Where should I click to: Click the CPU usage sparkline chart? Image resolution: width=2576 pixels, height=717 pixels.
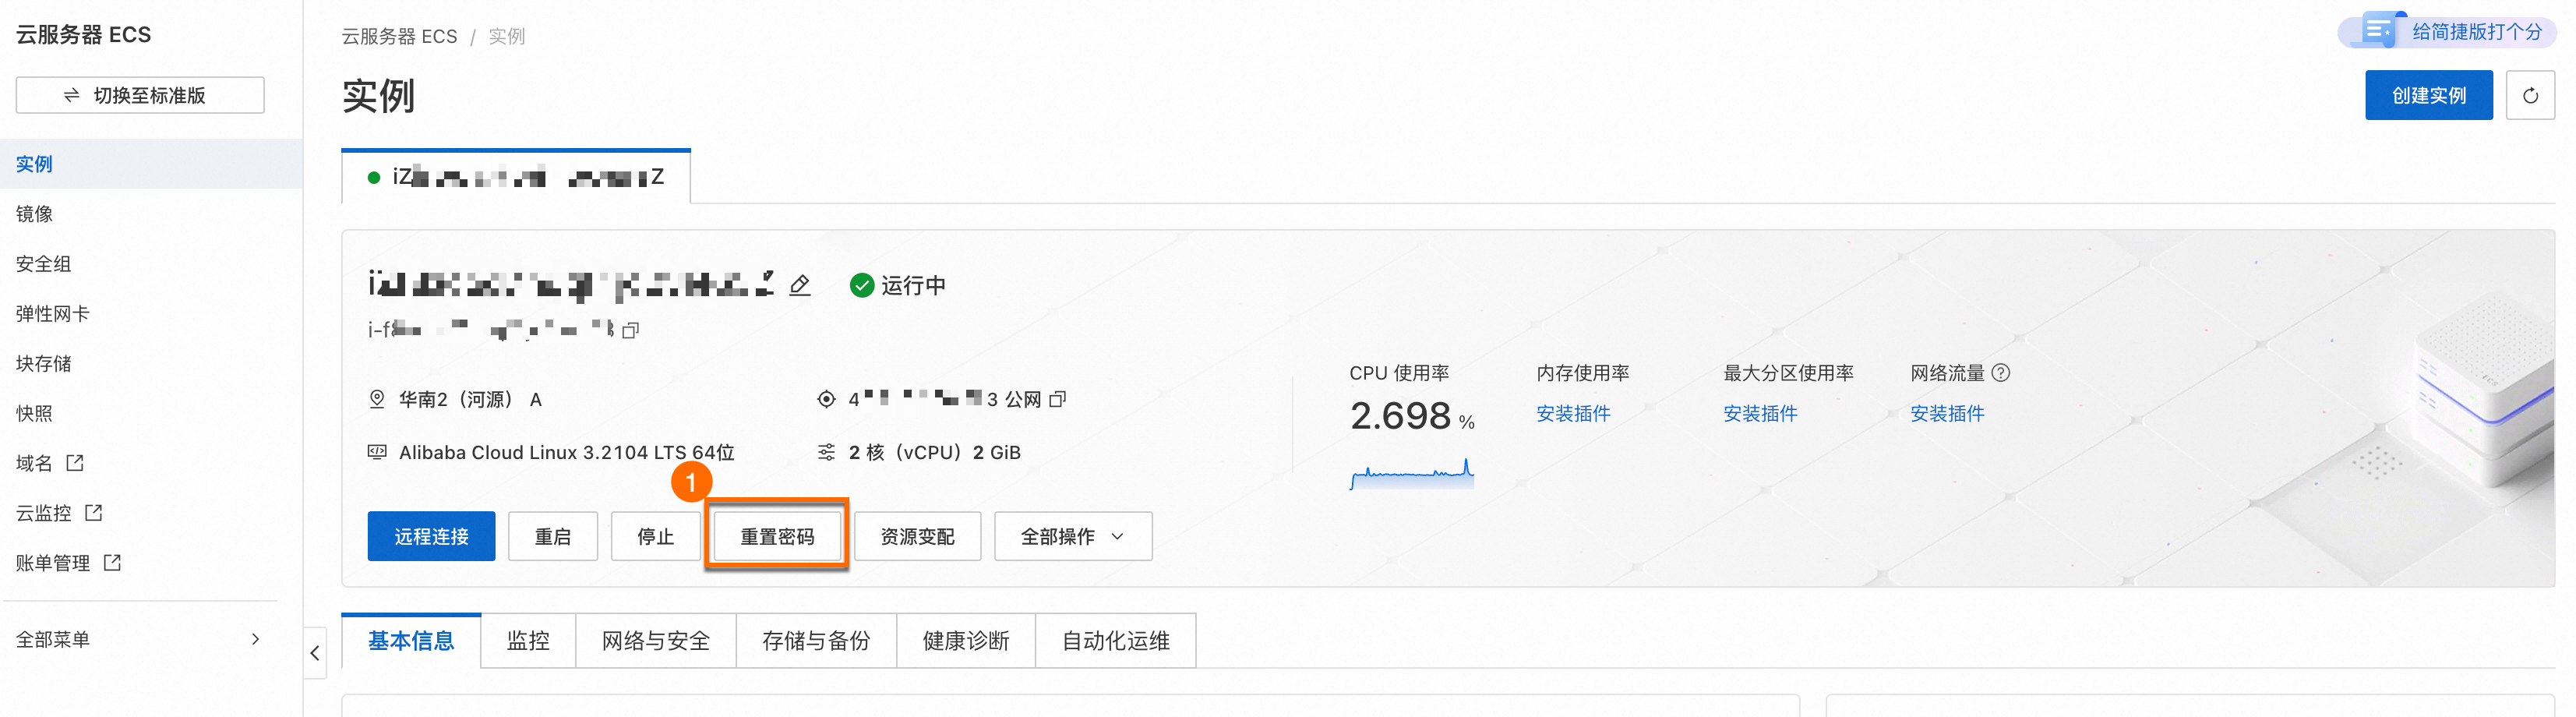pos(1412,474)
